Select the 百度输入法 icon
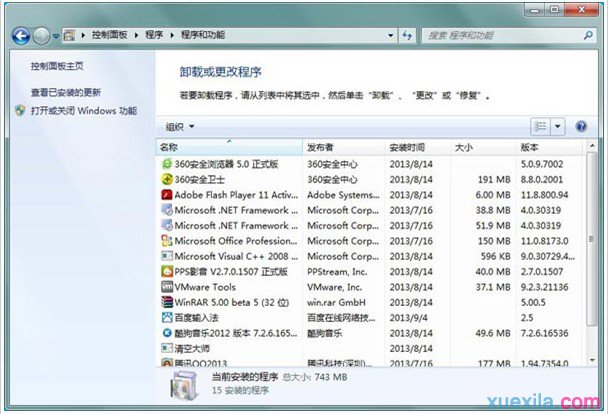608x414 pixels. pos(167,318)
